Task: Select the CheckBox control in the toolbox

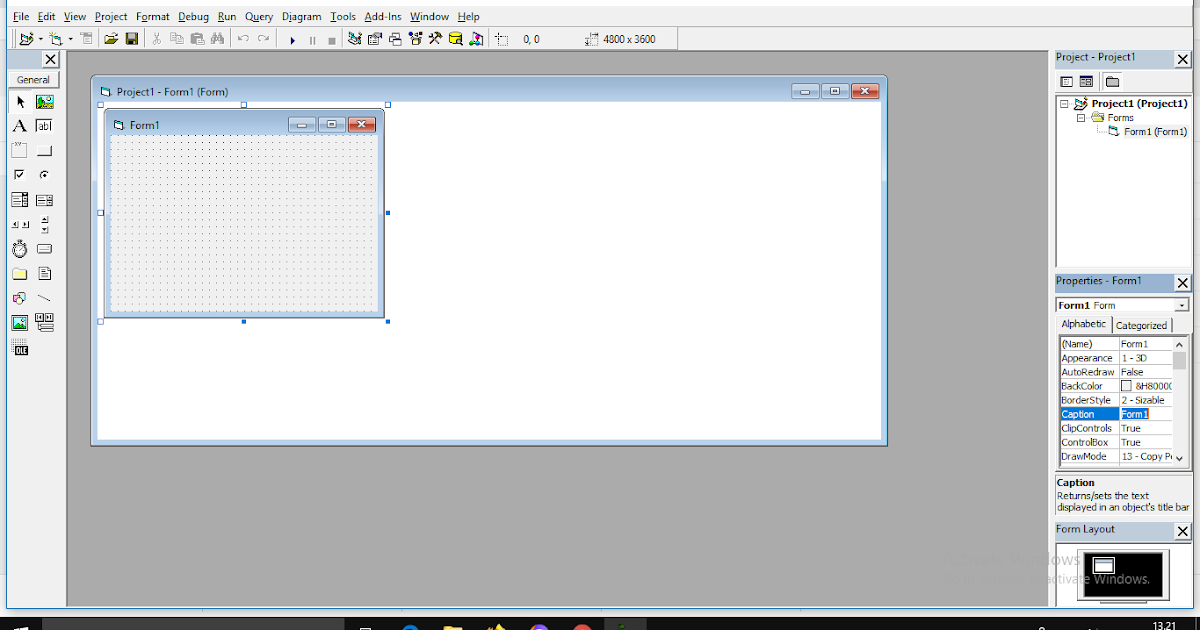Action: pyautogui.click(x=19, y=174)
